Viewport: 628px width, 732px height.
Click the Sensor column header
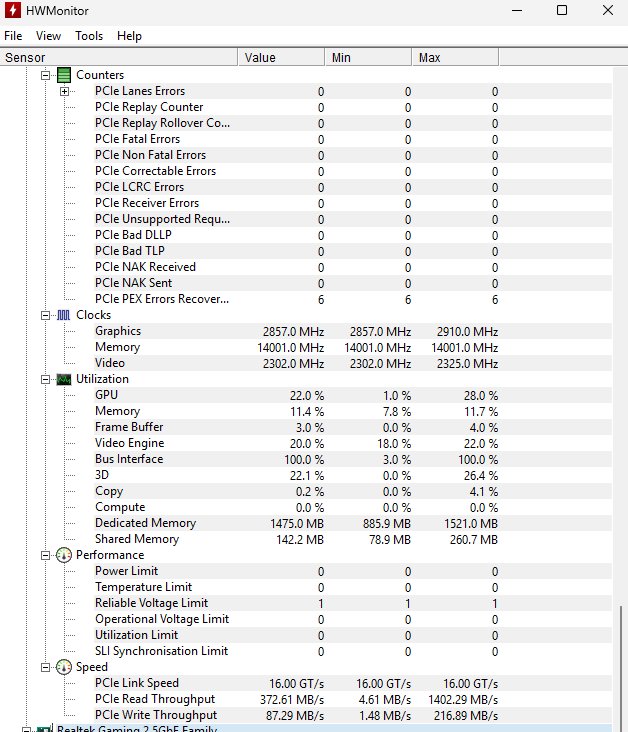[x=119, y=57]
